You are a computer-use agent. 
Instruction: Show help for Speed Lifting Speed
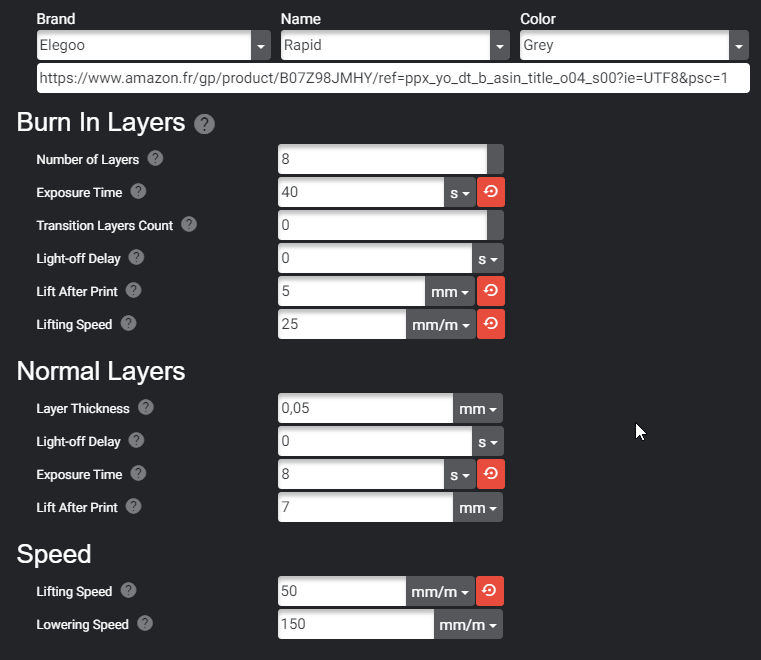(129, 590)
